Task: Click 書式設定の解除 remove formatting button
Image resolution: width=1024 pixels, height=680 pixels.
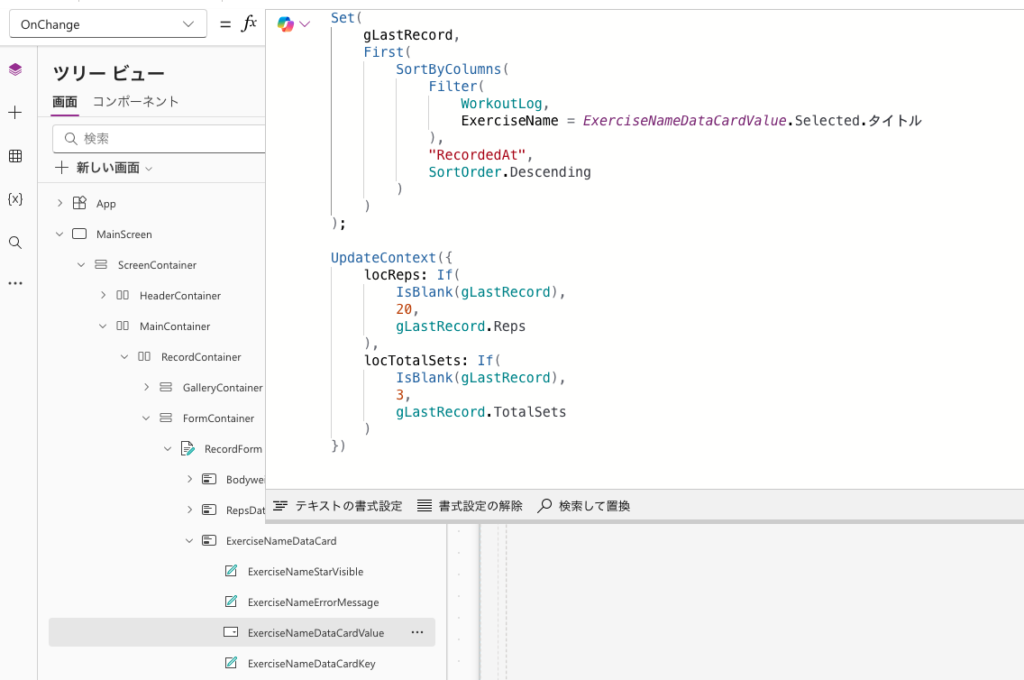Action: 470,506
